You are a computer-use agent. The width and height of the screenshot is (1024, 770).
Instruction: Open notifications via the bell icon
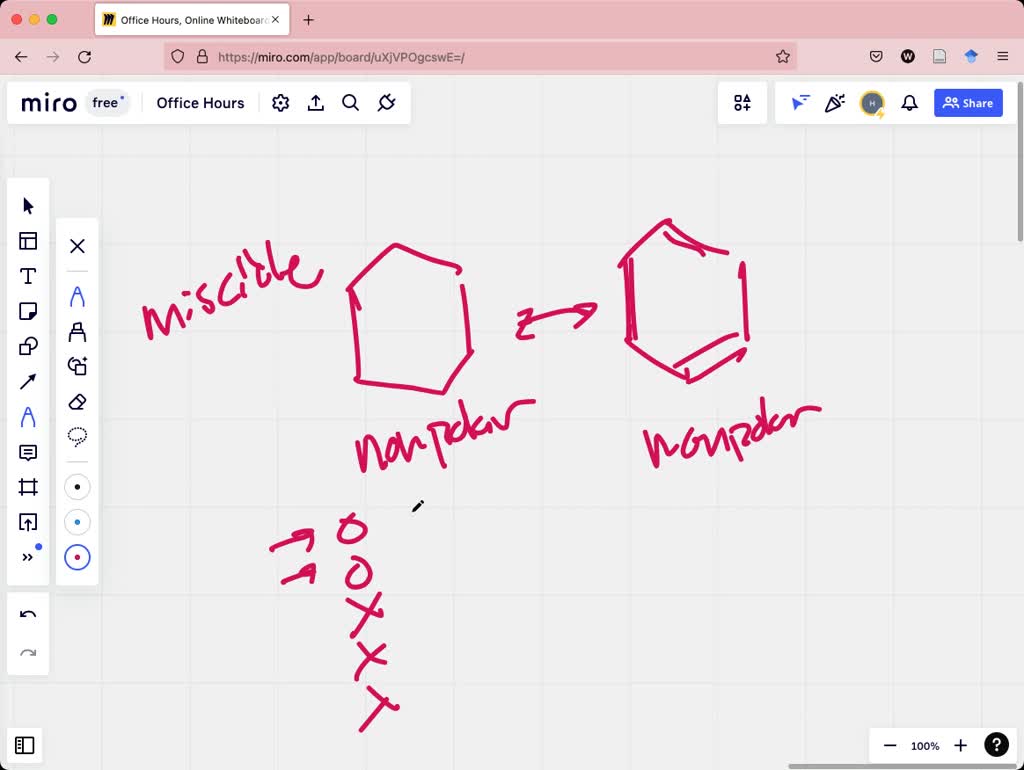click(x=909, y=103)
